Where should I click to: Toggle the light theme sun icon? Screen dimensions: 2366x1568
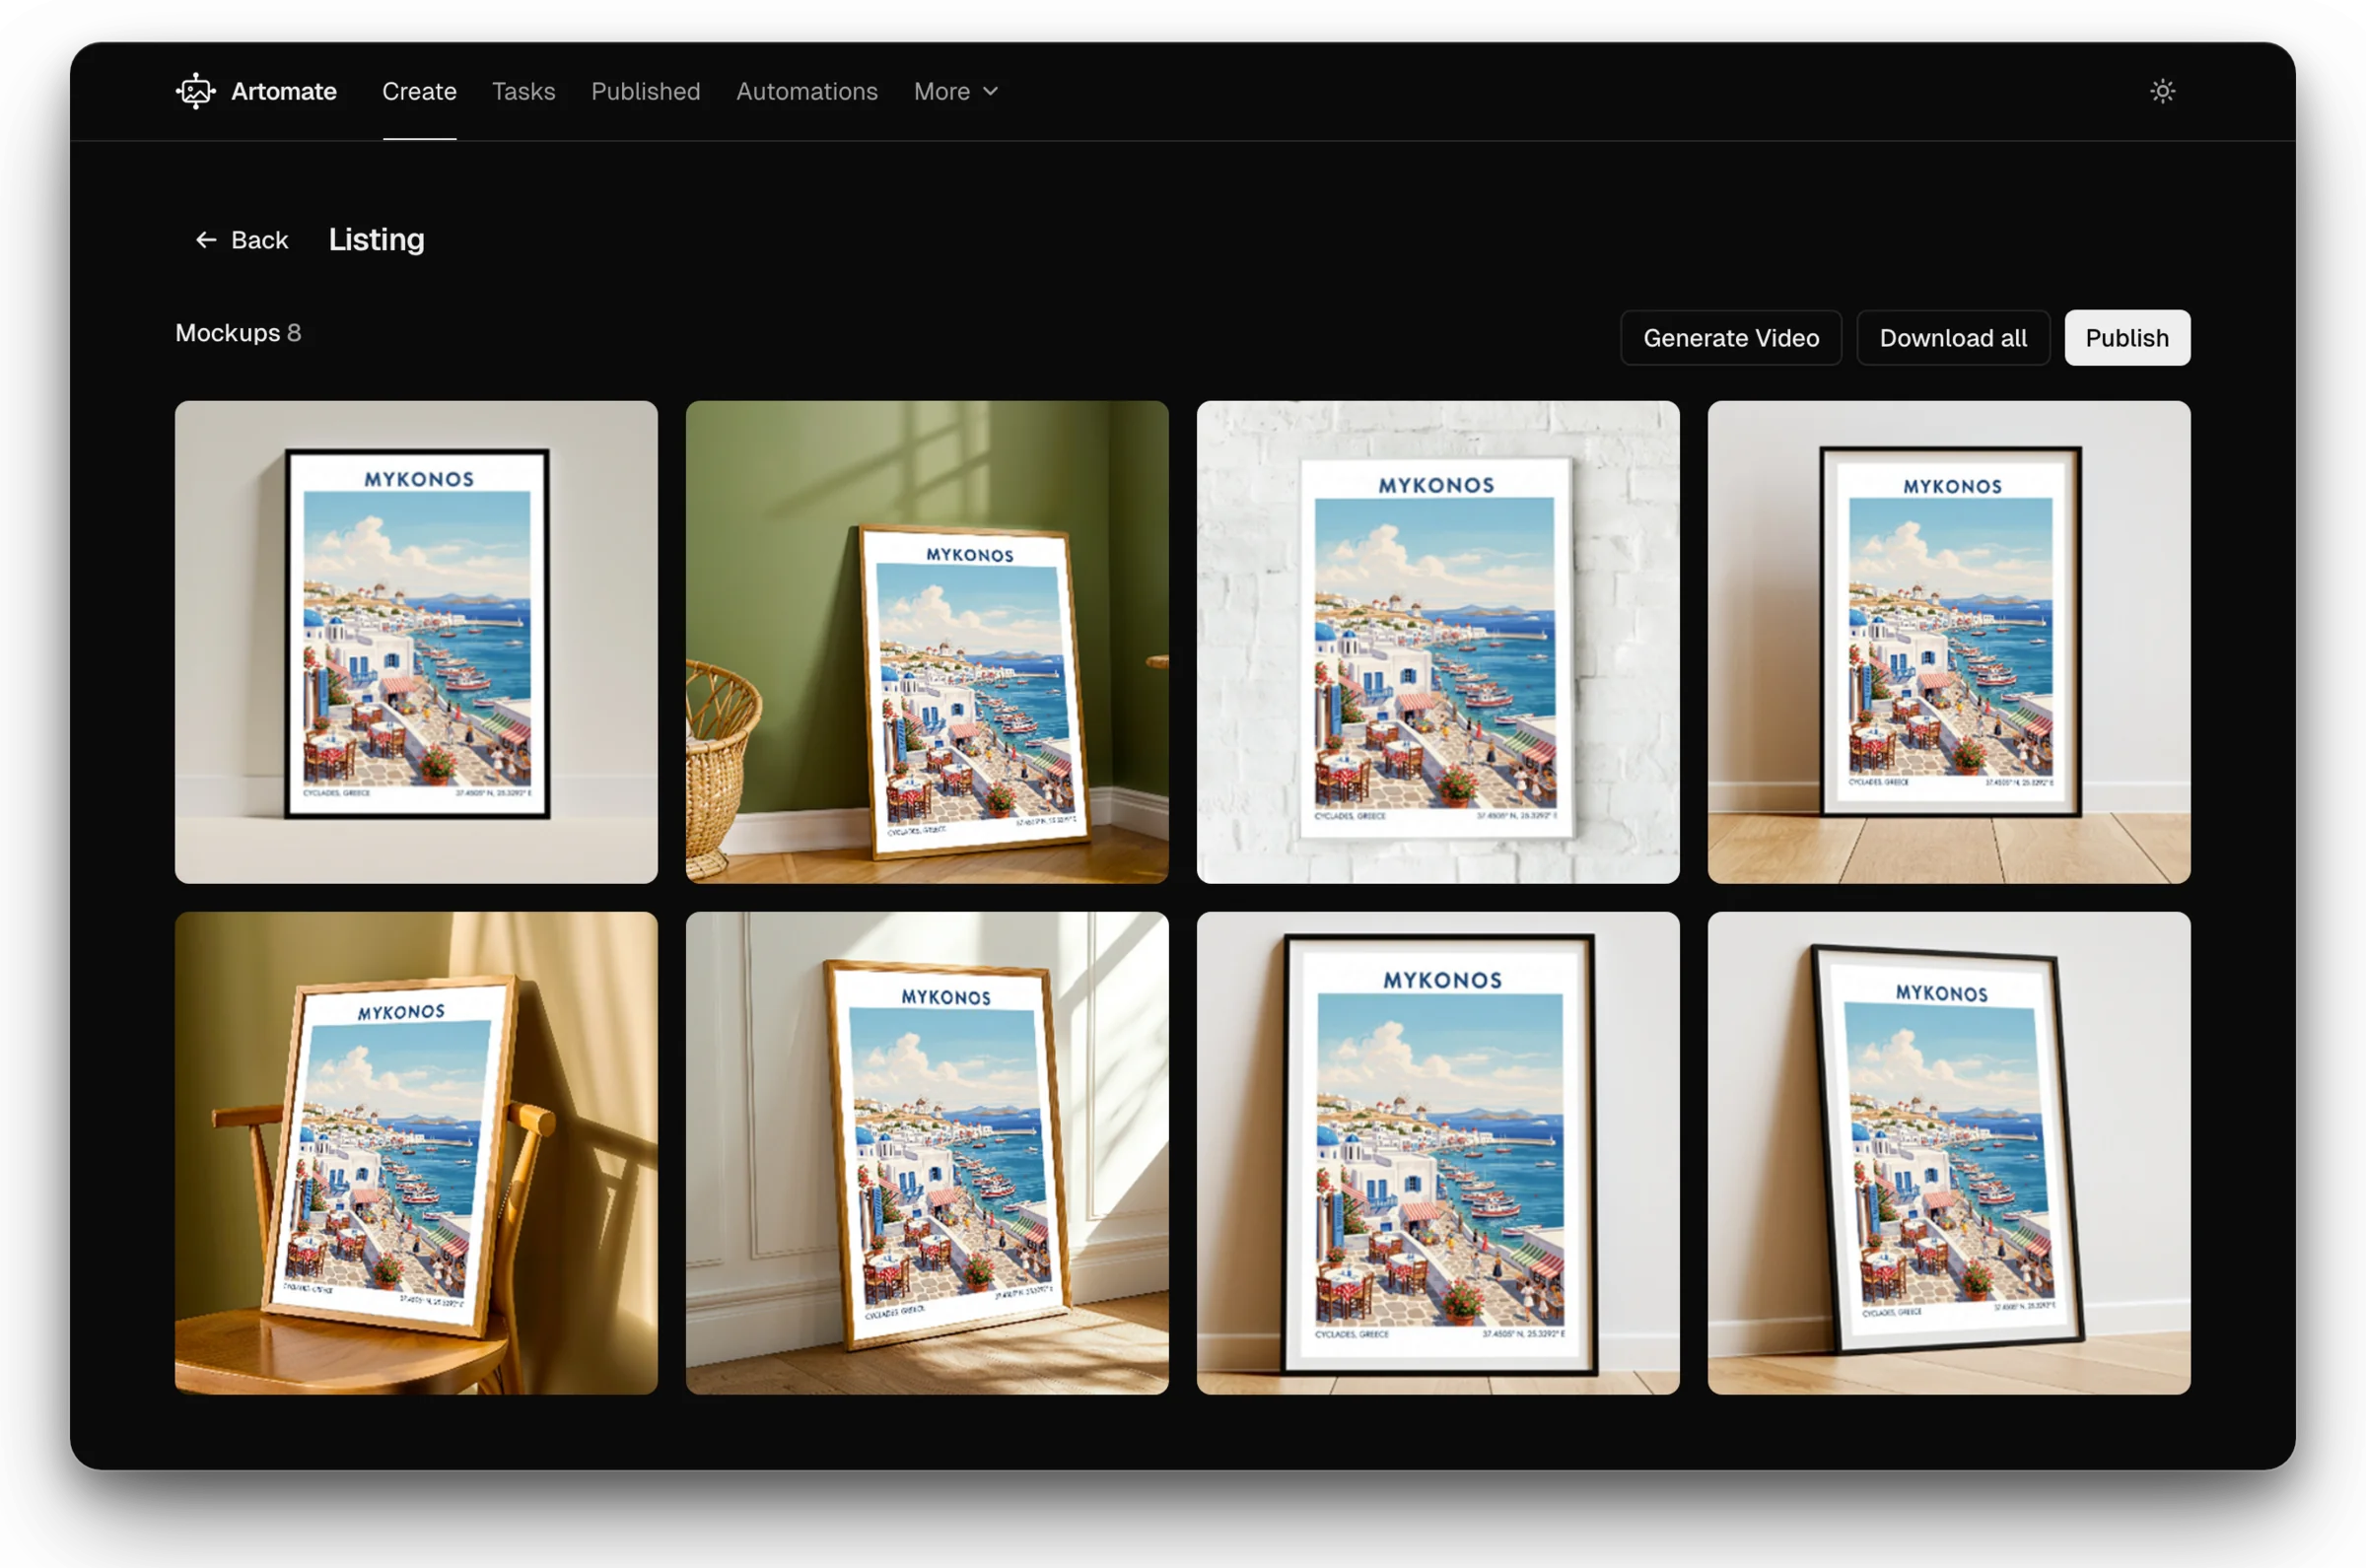[x=2162, y=91]
